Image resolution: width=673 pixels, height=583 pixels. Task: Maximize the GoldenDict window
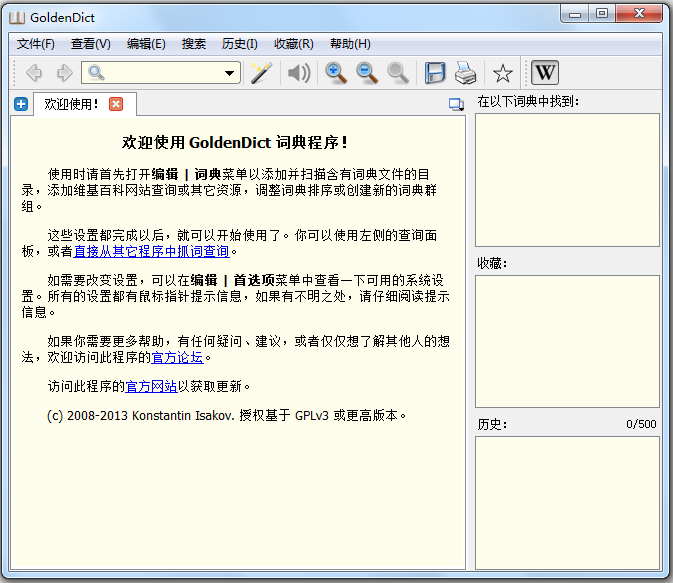pos(602,13)
